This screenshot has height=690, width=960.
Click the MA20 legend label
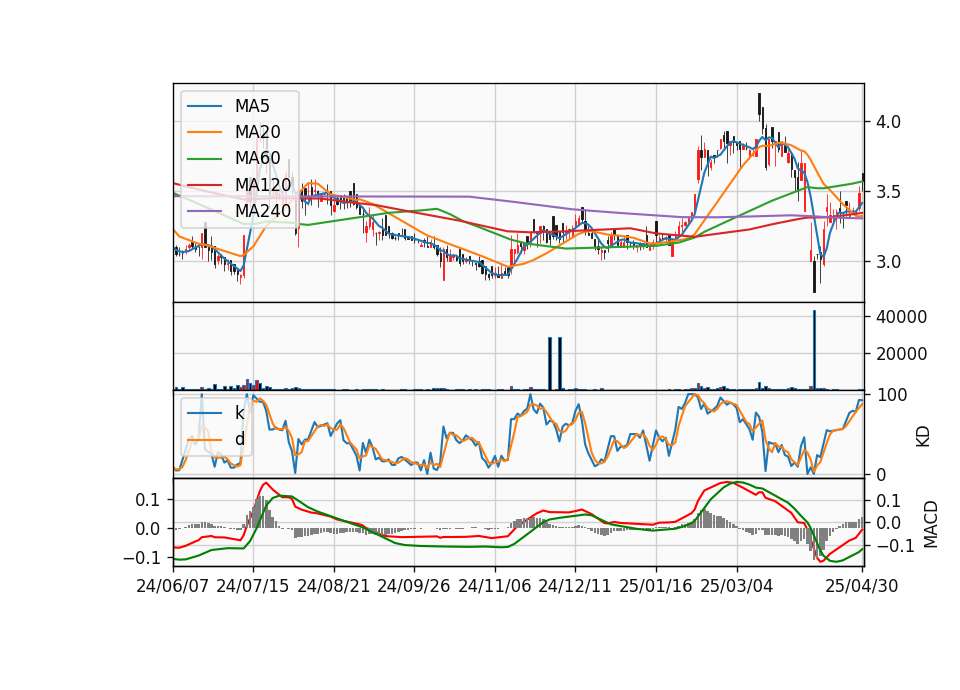tap(257, 132)
